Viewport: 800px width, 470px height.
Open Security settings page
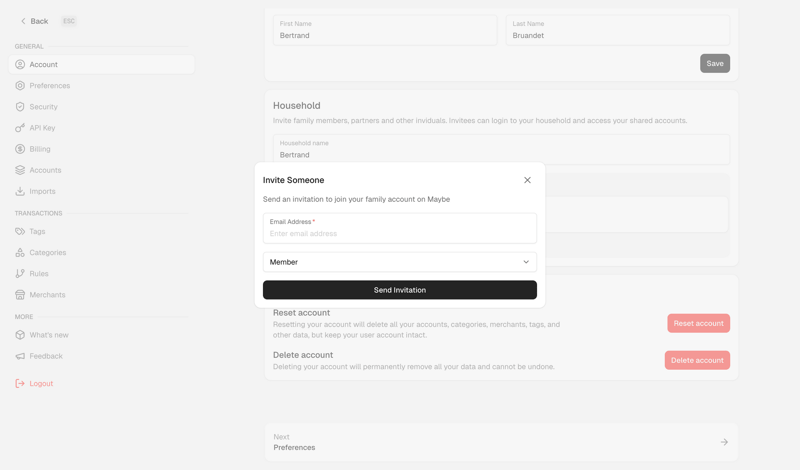pos(102,107)
